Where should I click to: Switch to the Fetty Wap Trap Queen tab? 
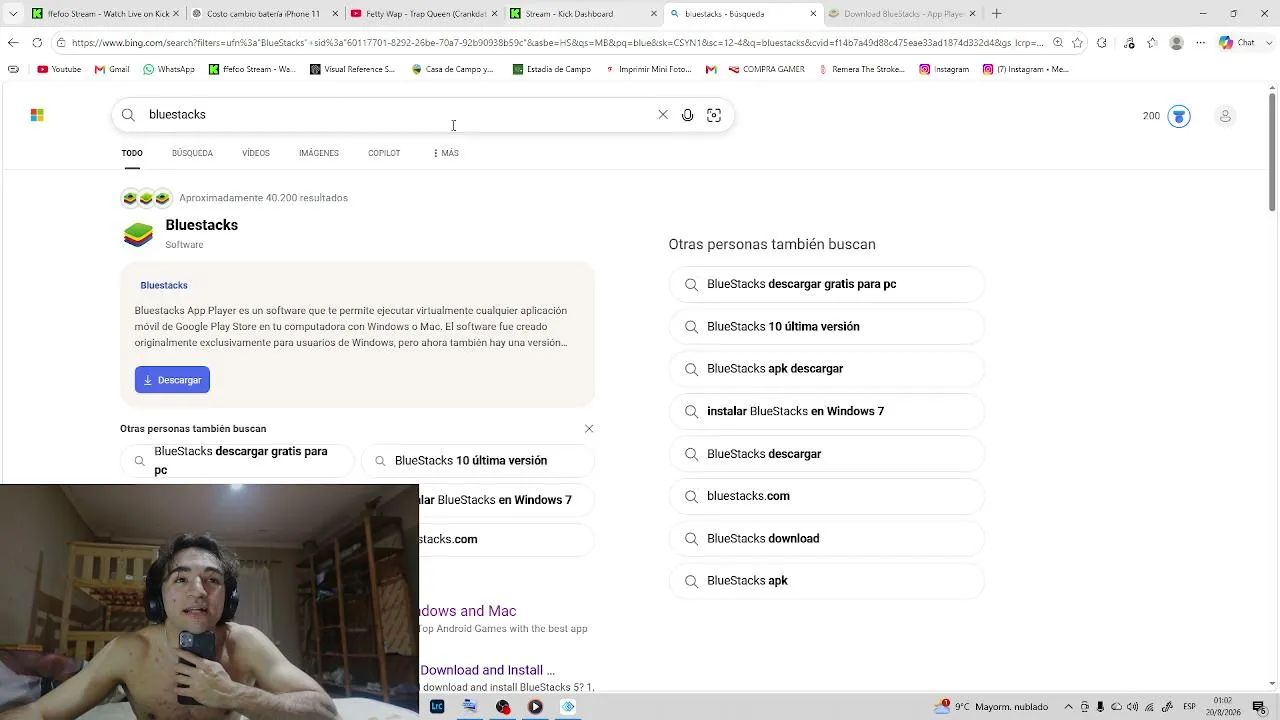[423, 14]
